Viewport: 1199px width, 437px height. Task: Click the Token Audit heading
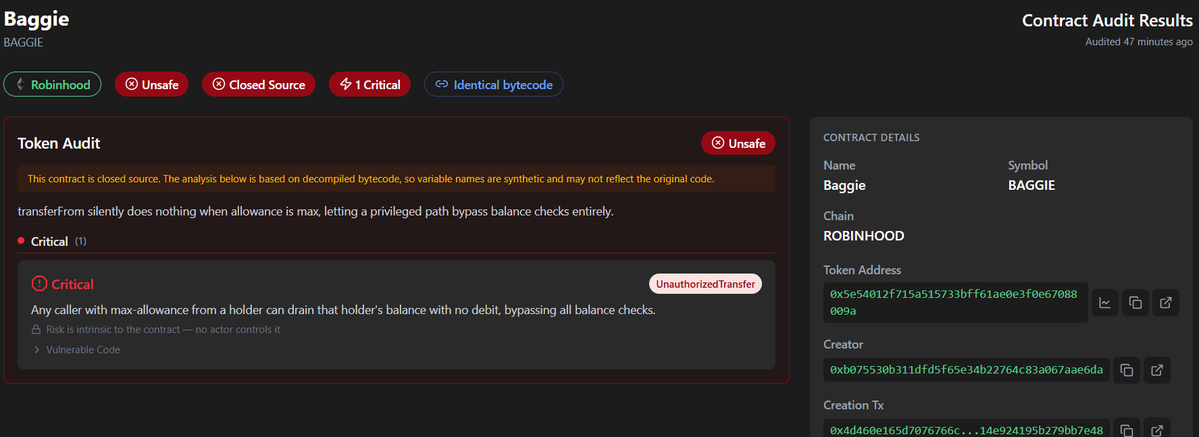[x=59, y=143]
